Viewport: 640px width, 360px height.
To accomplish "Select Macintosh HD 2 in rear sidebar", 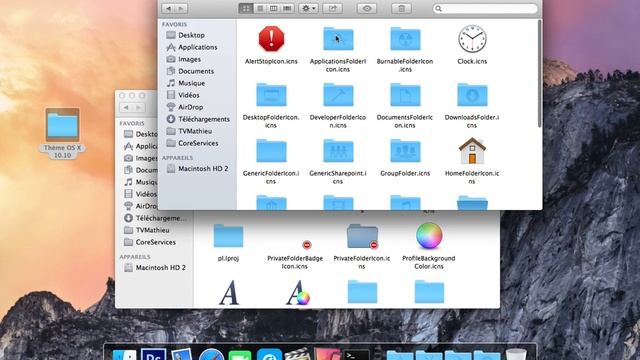I will tap(155, 268).
